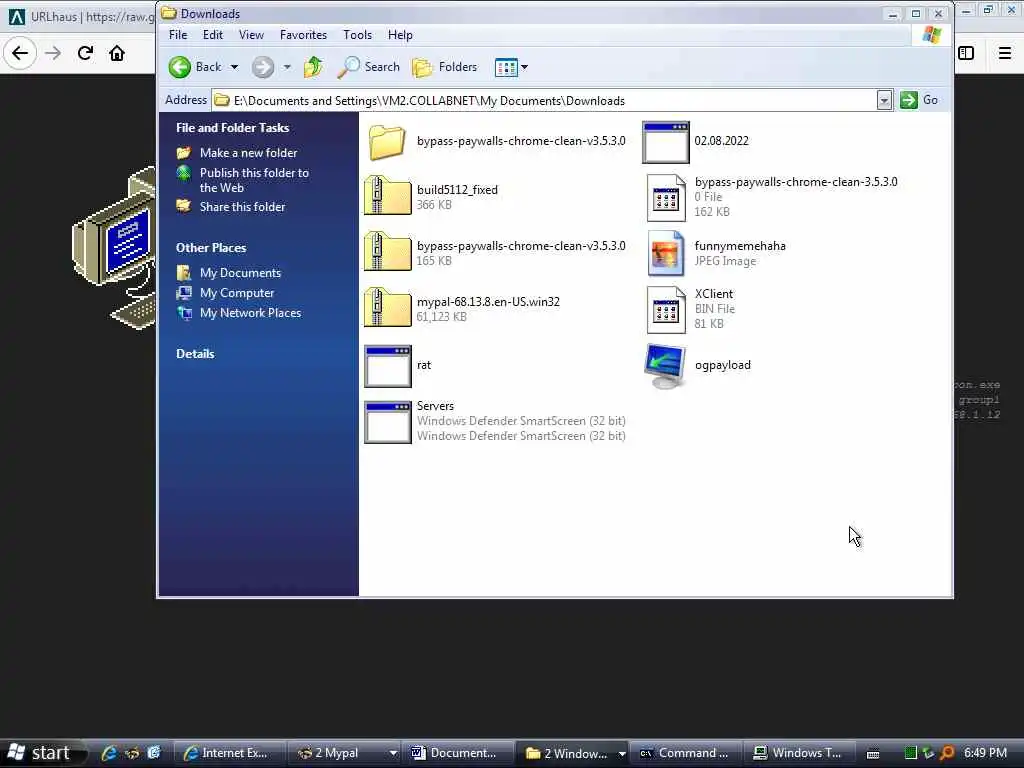Select the 165 KB bypass-paywalls zip folder icon
Screen dimensions: 1024x768
(387, 251)
